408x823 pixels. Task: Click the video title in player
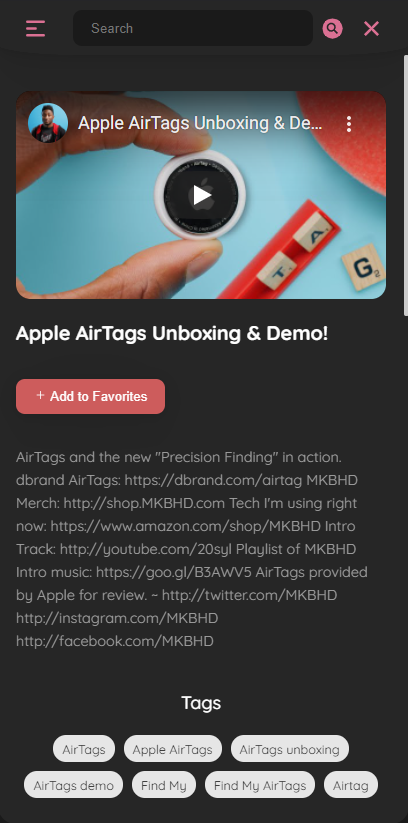point(200,123)
